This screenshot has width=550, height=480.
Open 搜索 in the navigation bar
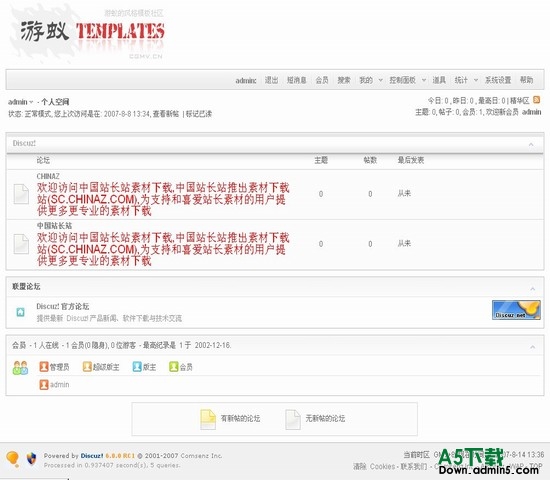[x=344, y=80]
